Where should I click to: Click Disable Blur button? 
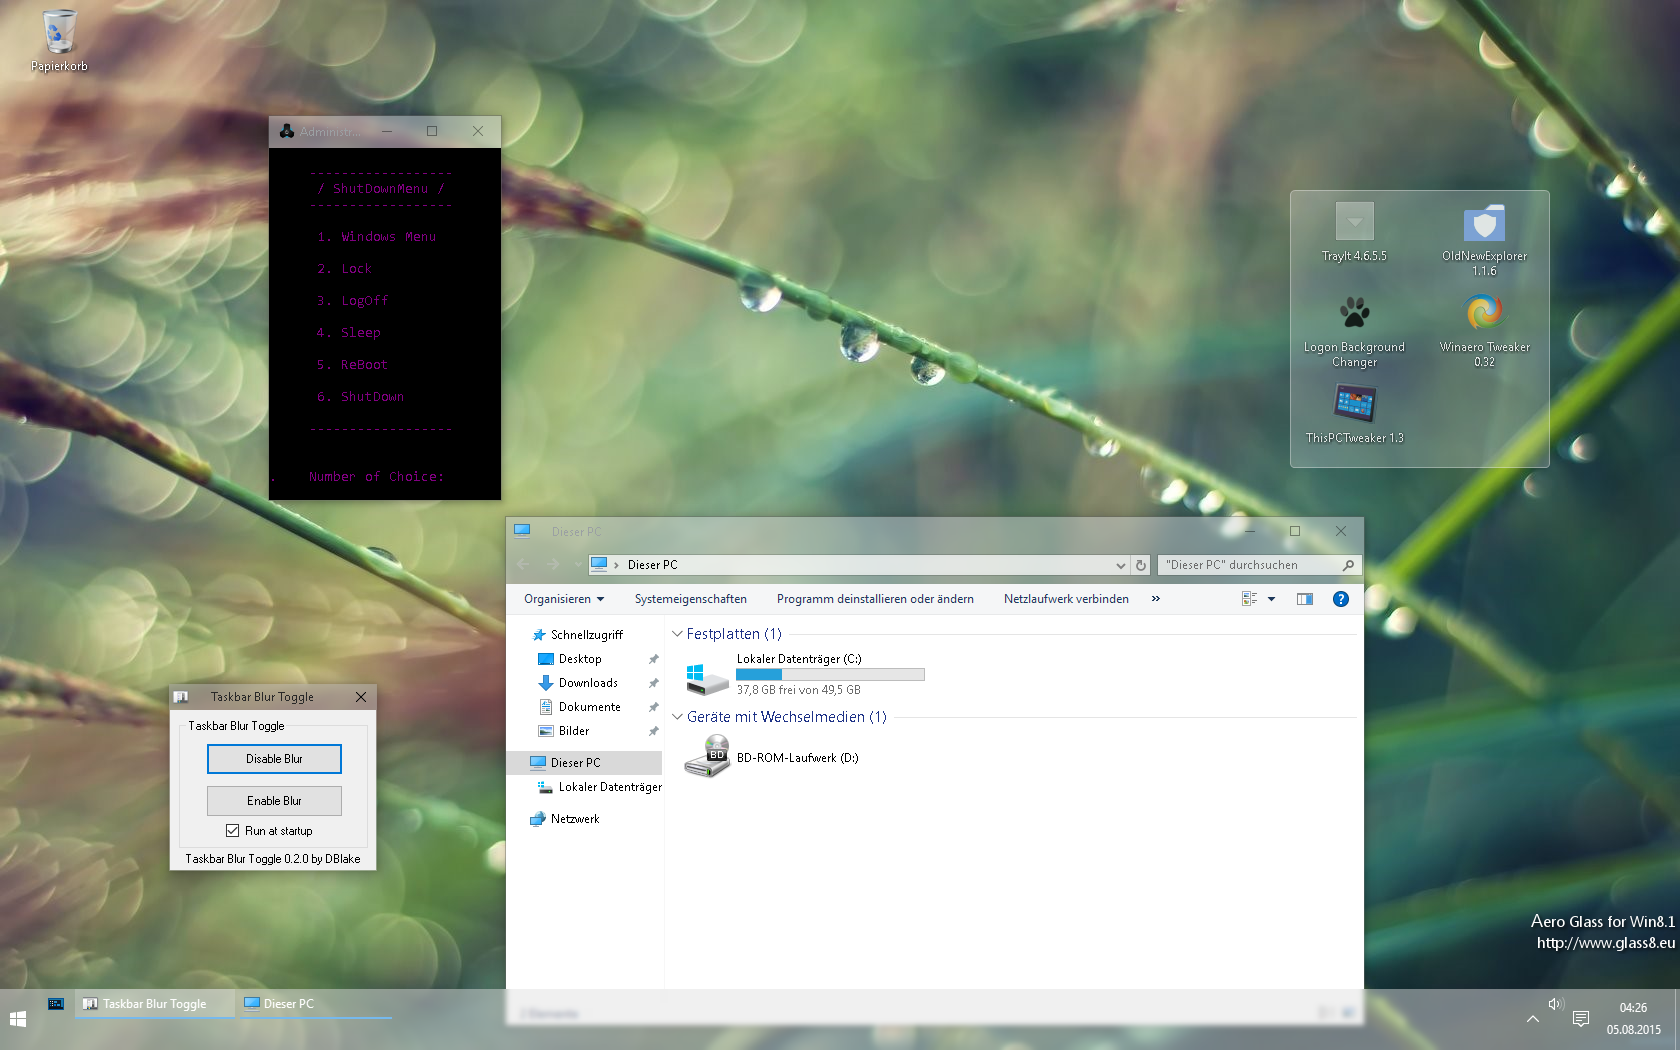(274, 759)
